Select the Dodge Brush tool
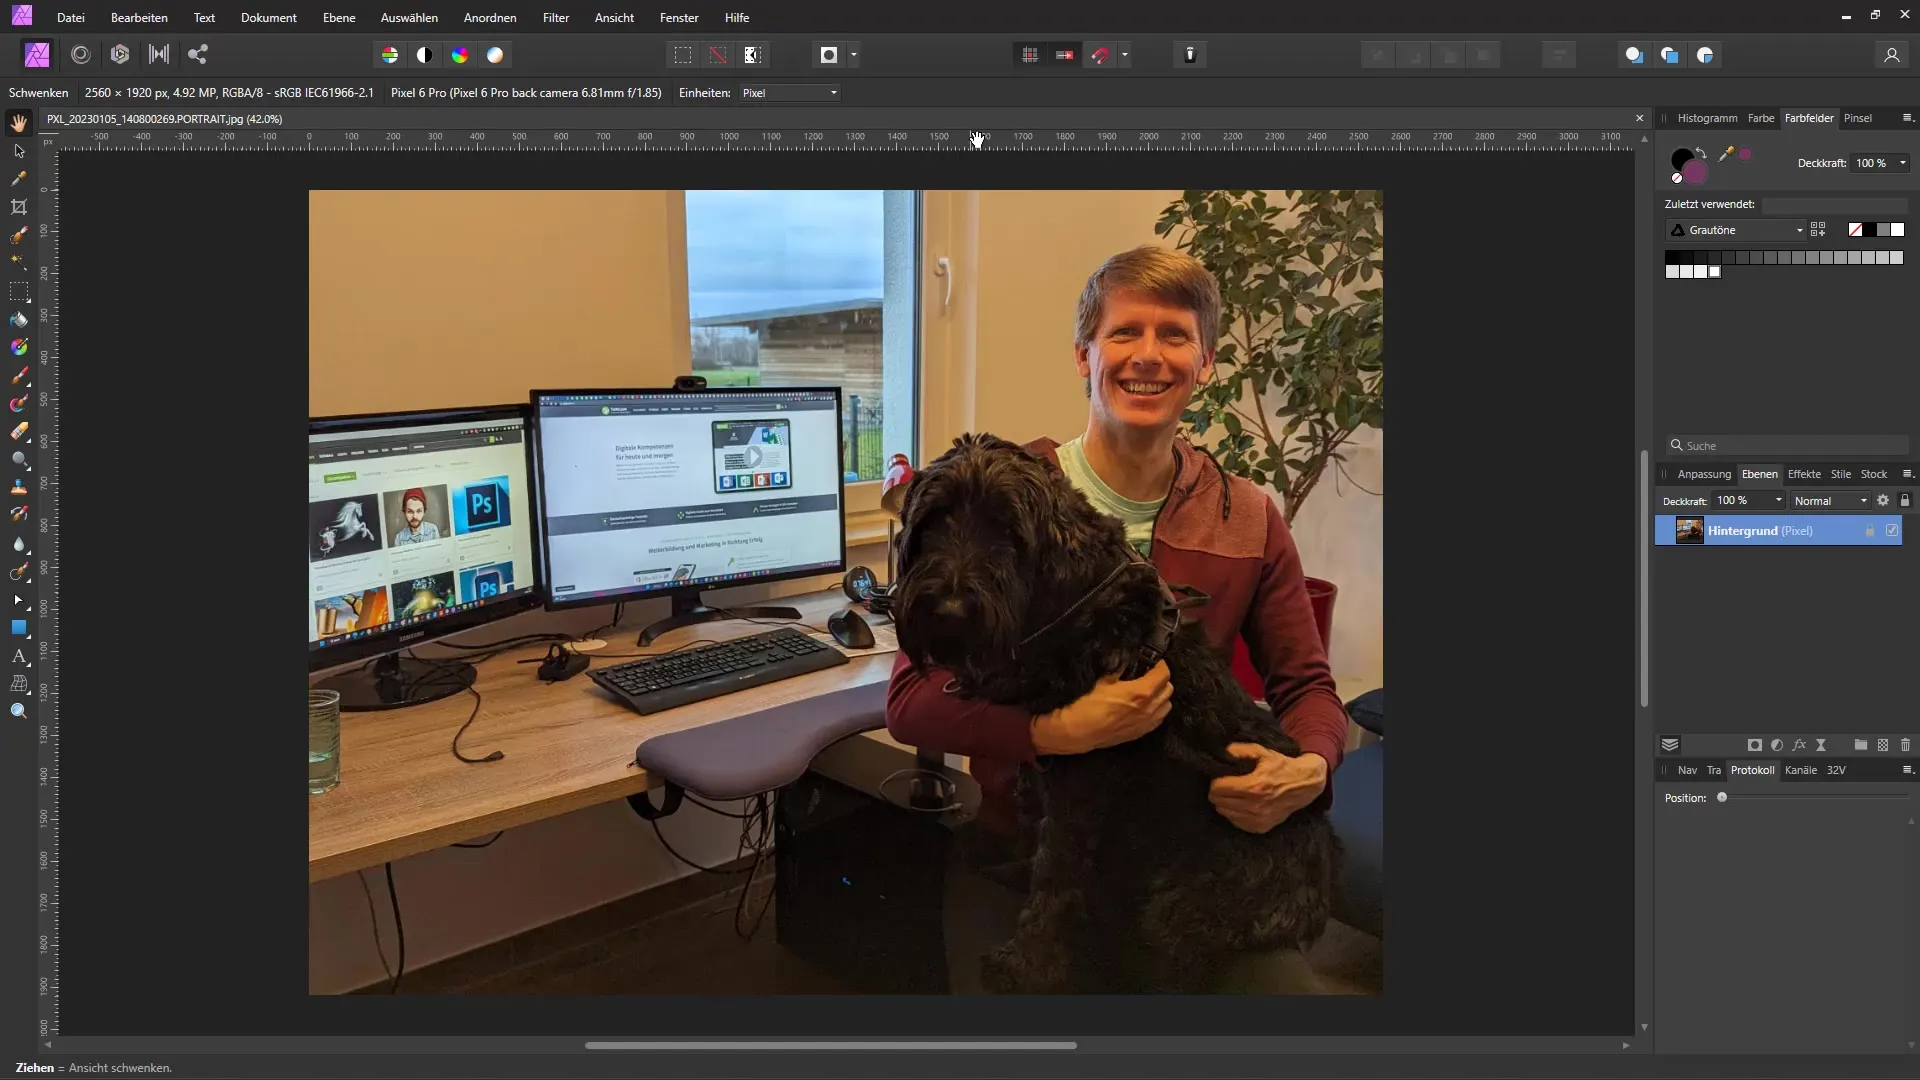 [19, 460]
